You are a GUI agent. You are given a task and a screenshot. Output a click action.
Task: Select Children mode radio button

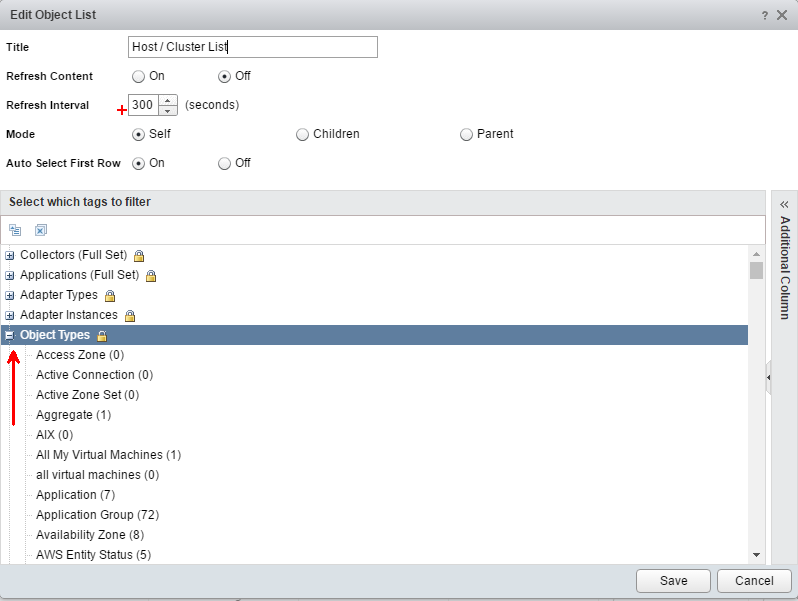[302, 134]
